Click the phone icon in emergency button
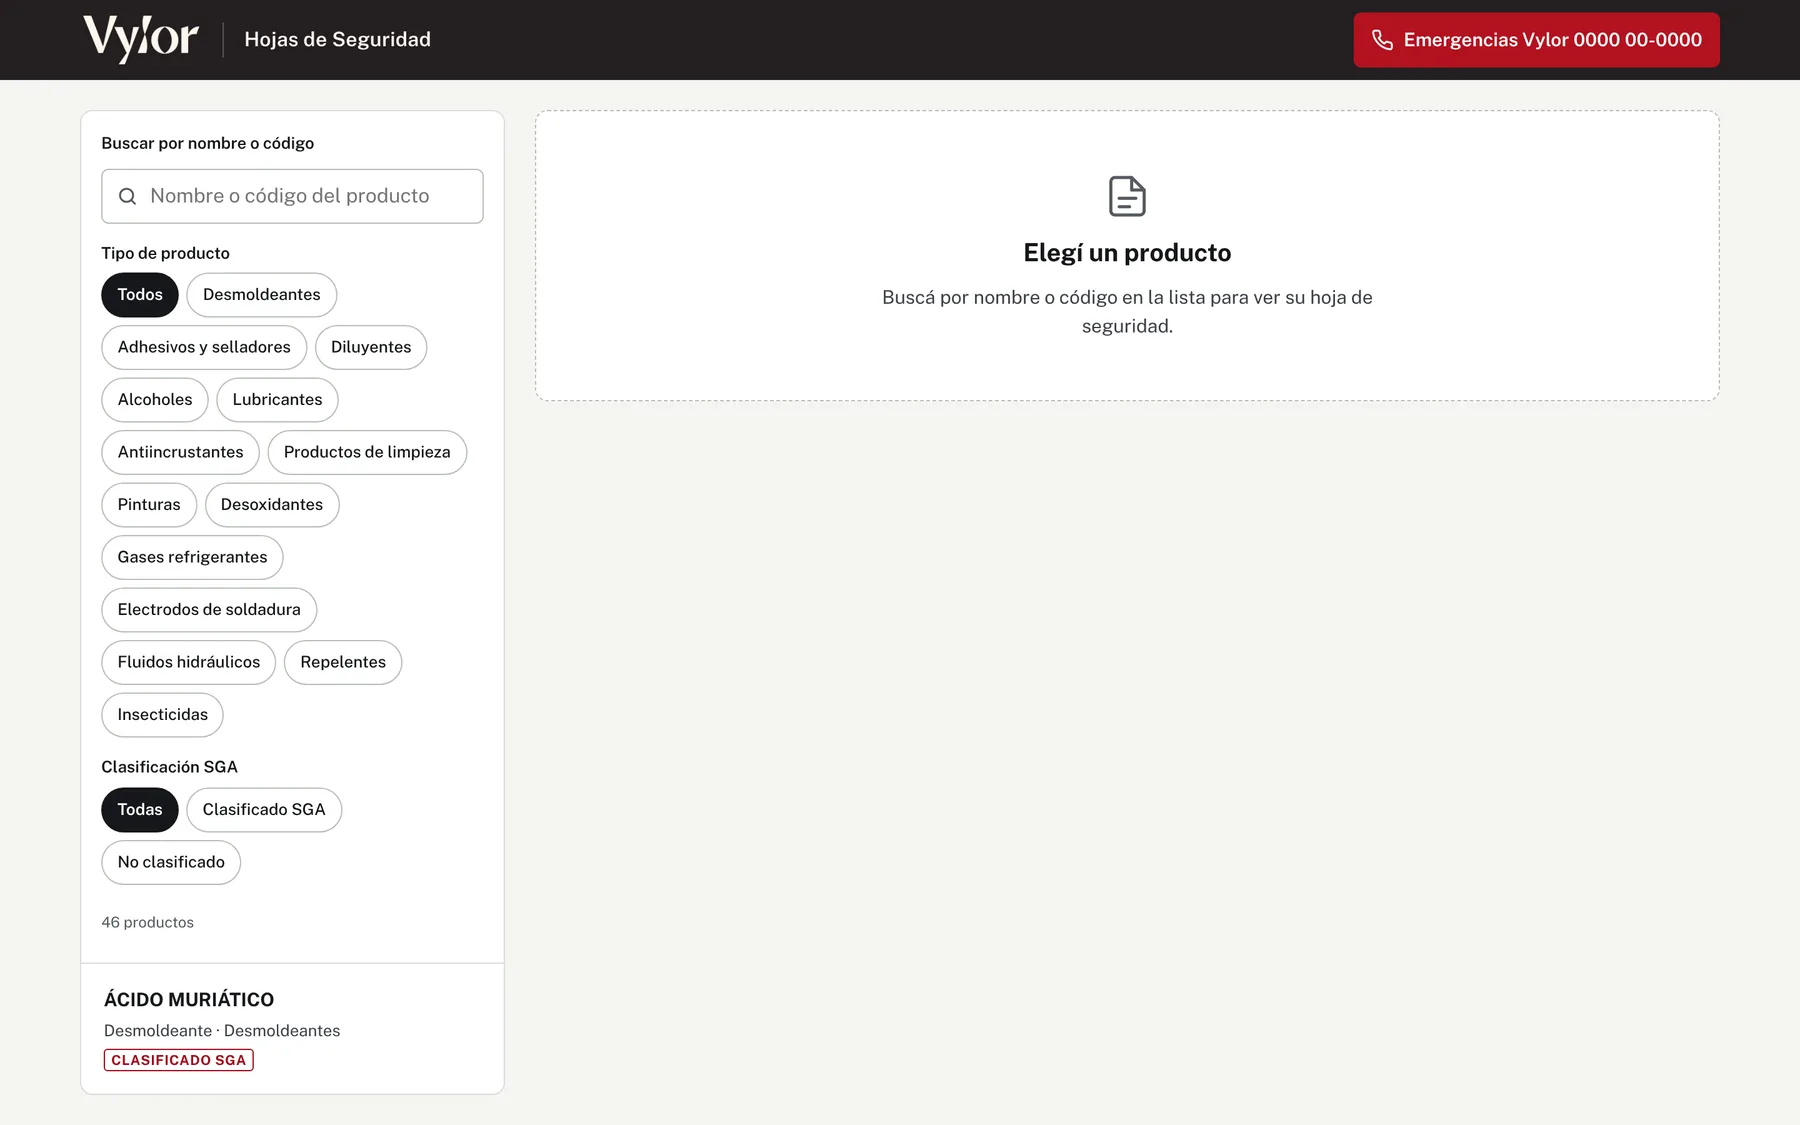Viewport: 1800px width, 1125px height. pyautogui.click(x=1382, y=40)
